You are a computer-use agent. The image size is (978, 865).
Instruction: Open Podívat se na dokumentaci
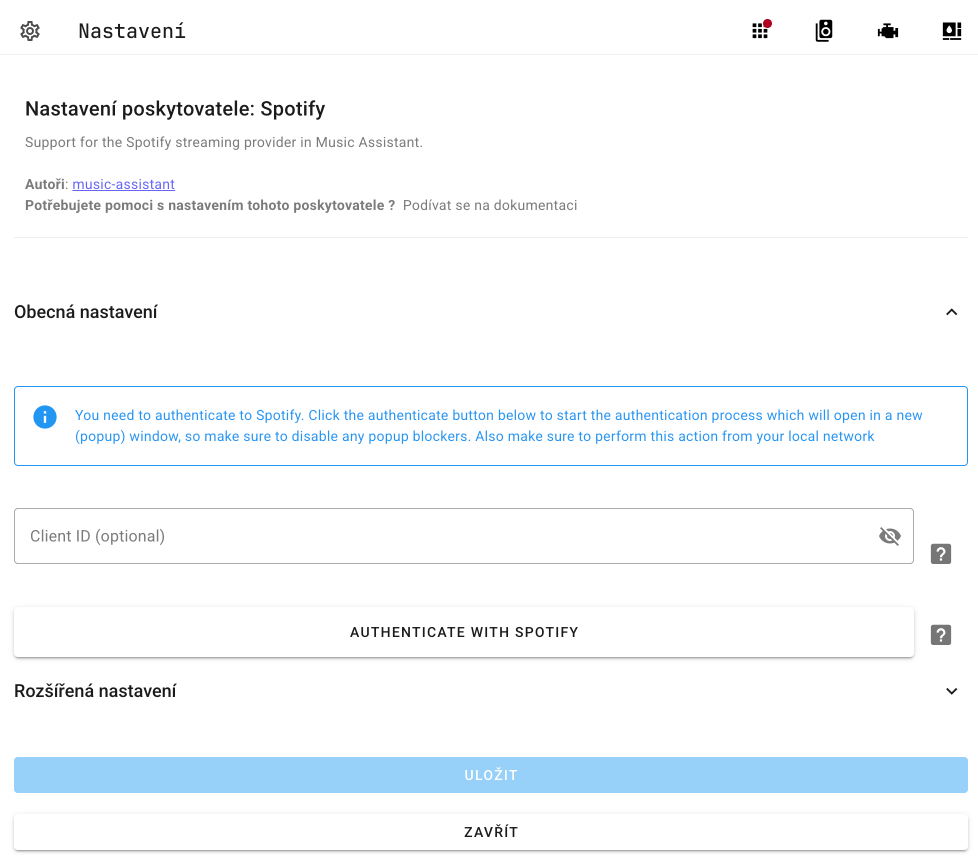[x=489, y=205]
